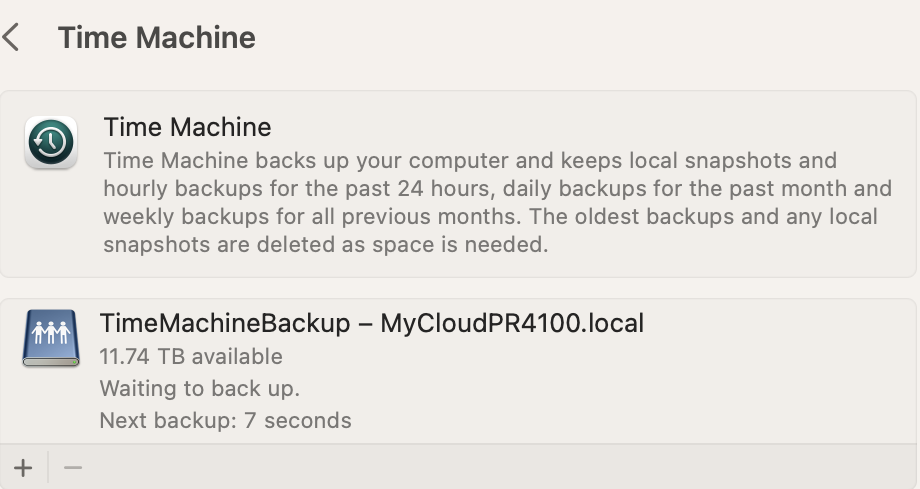Click the Time Machine heading in info panel
This screenshot has width=920, height=489.
[x=187, y=127]
